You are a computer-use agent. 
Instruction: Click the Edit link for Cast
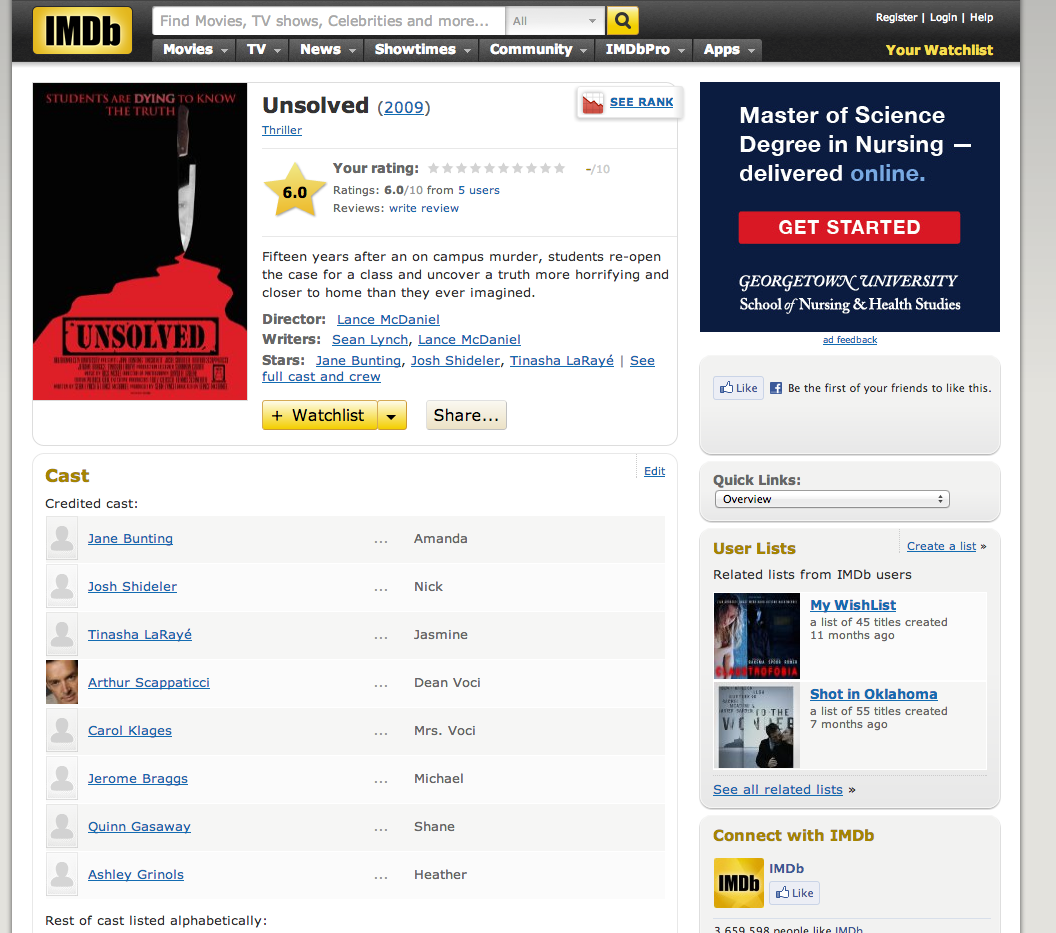tap(654, 471)
